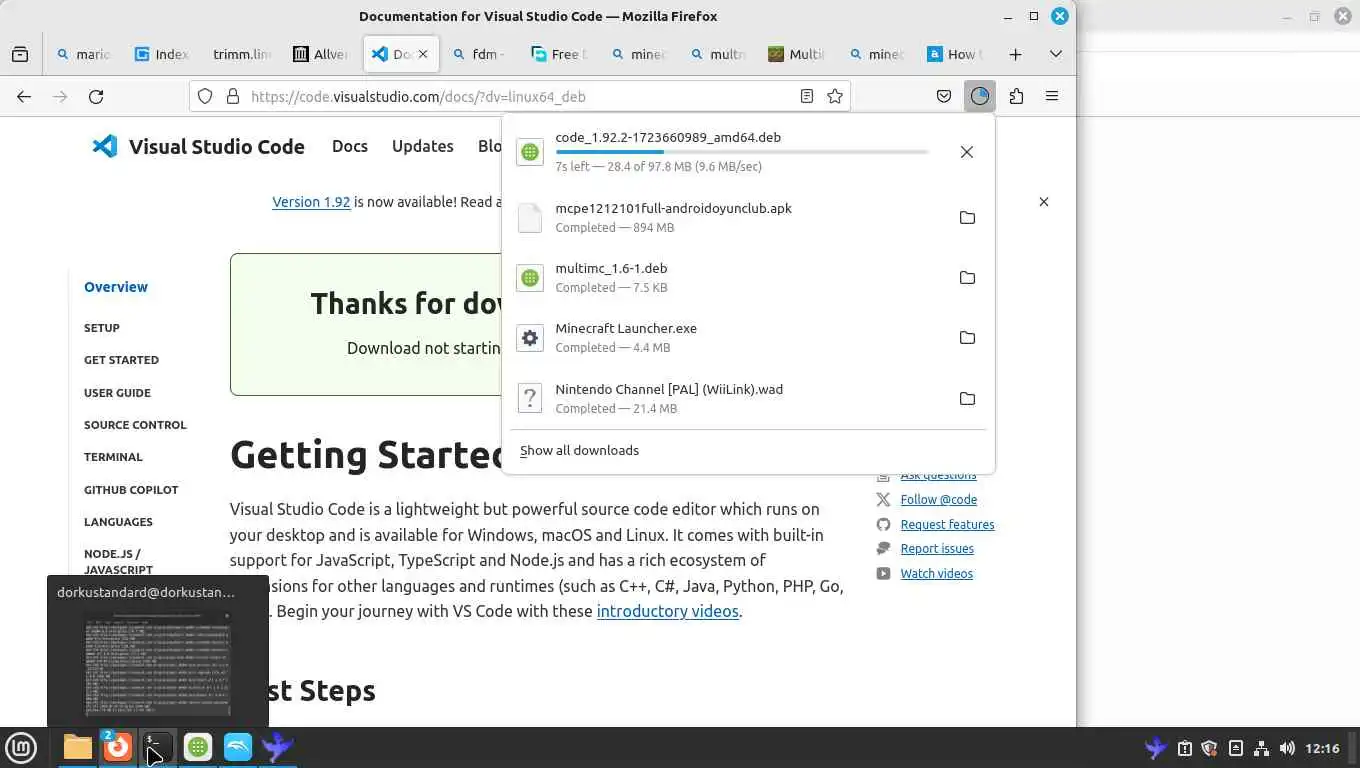Expand USER GUIDE section in sidebar
This screenshot has width=1360, height=768.
[x=117, y=393]
